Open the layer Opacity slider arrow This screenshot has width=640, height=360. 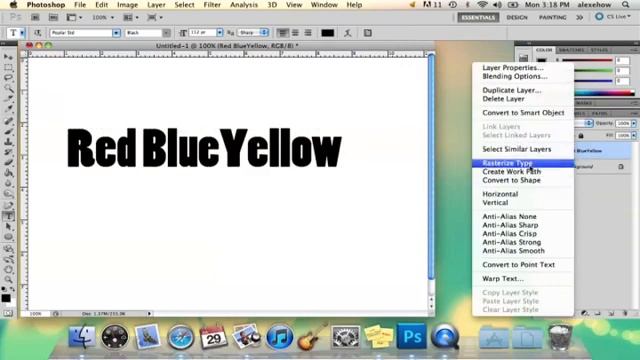pyautogui.click(x=634, y=123)
